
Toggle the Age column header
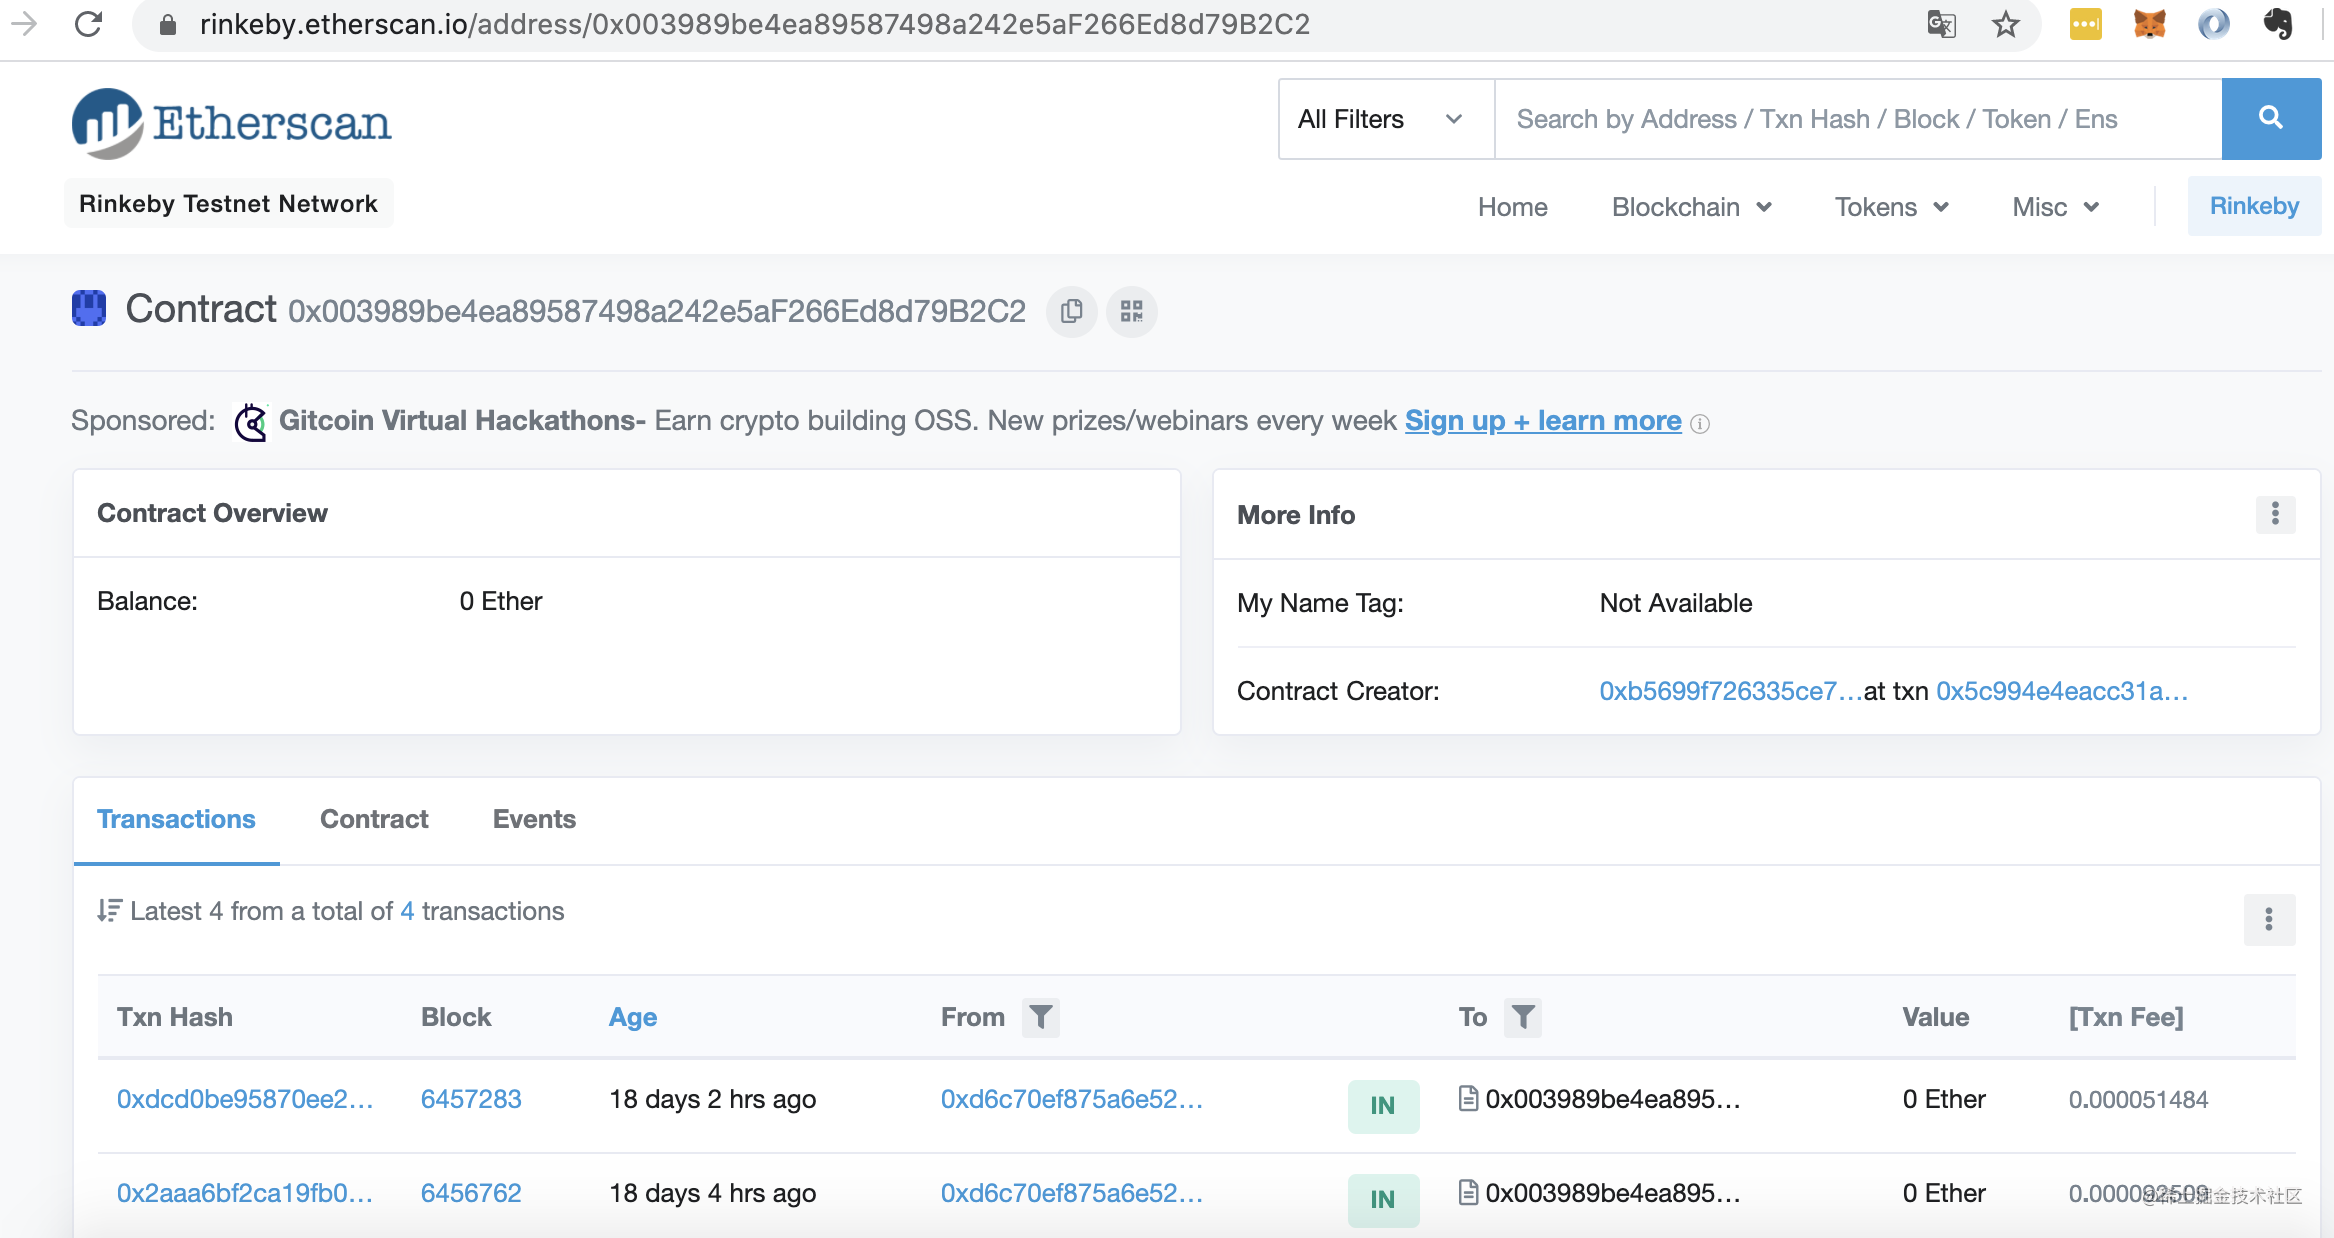[x=633, y=1017]
